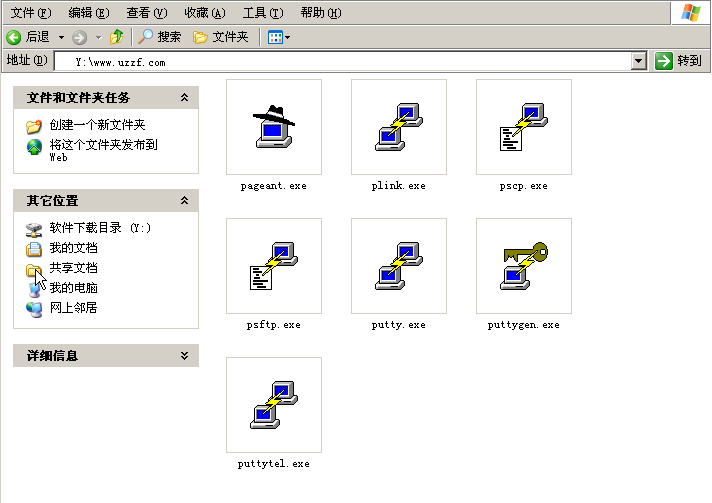Click the network drive Y: icon

[x=34, y=229]
